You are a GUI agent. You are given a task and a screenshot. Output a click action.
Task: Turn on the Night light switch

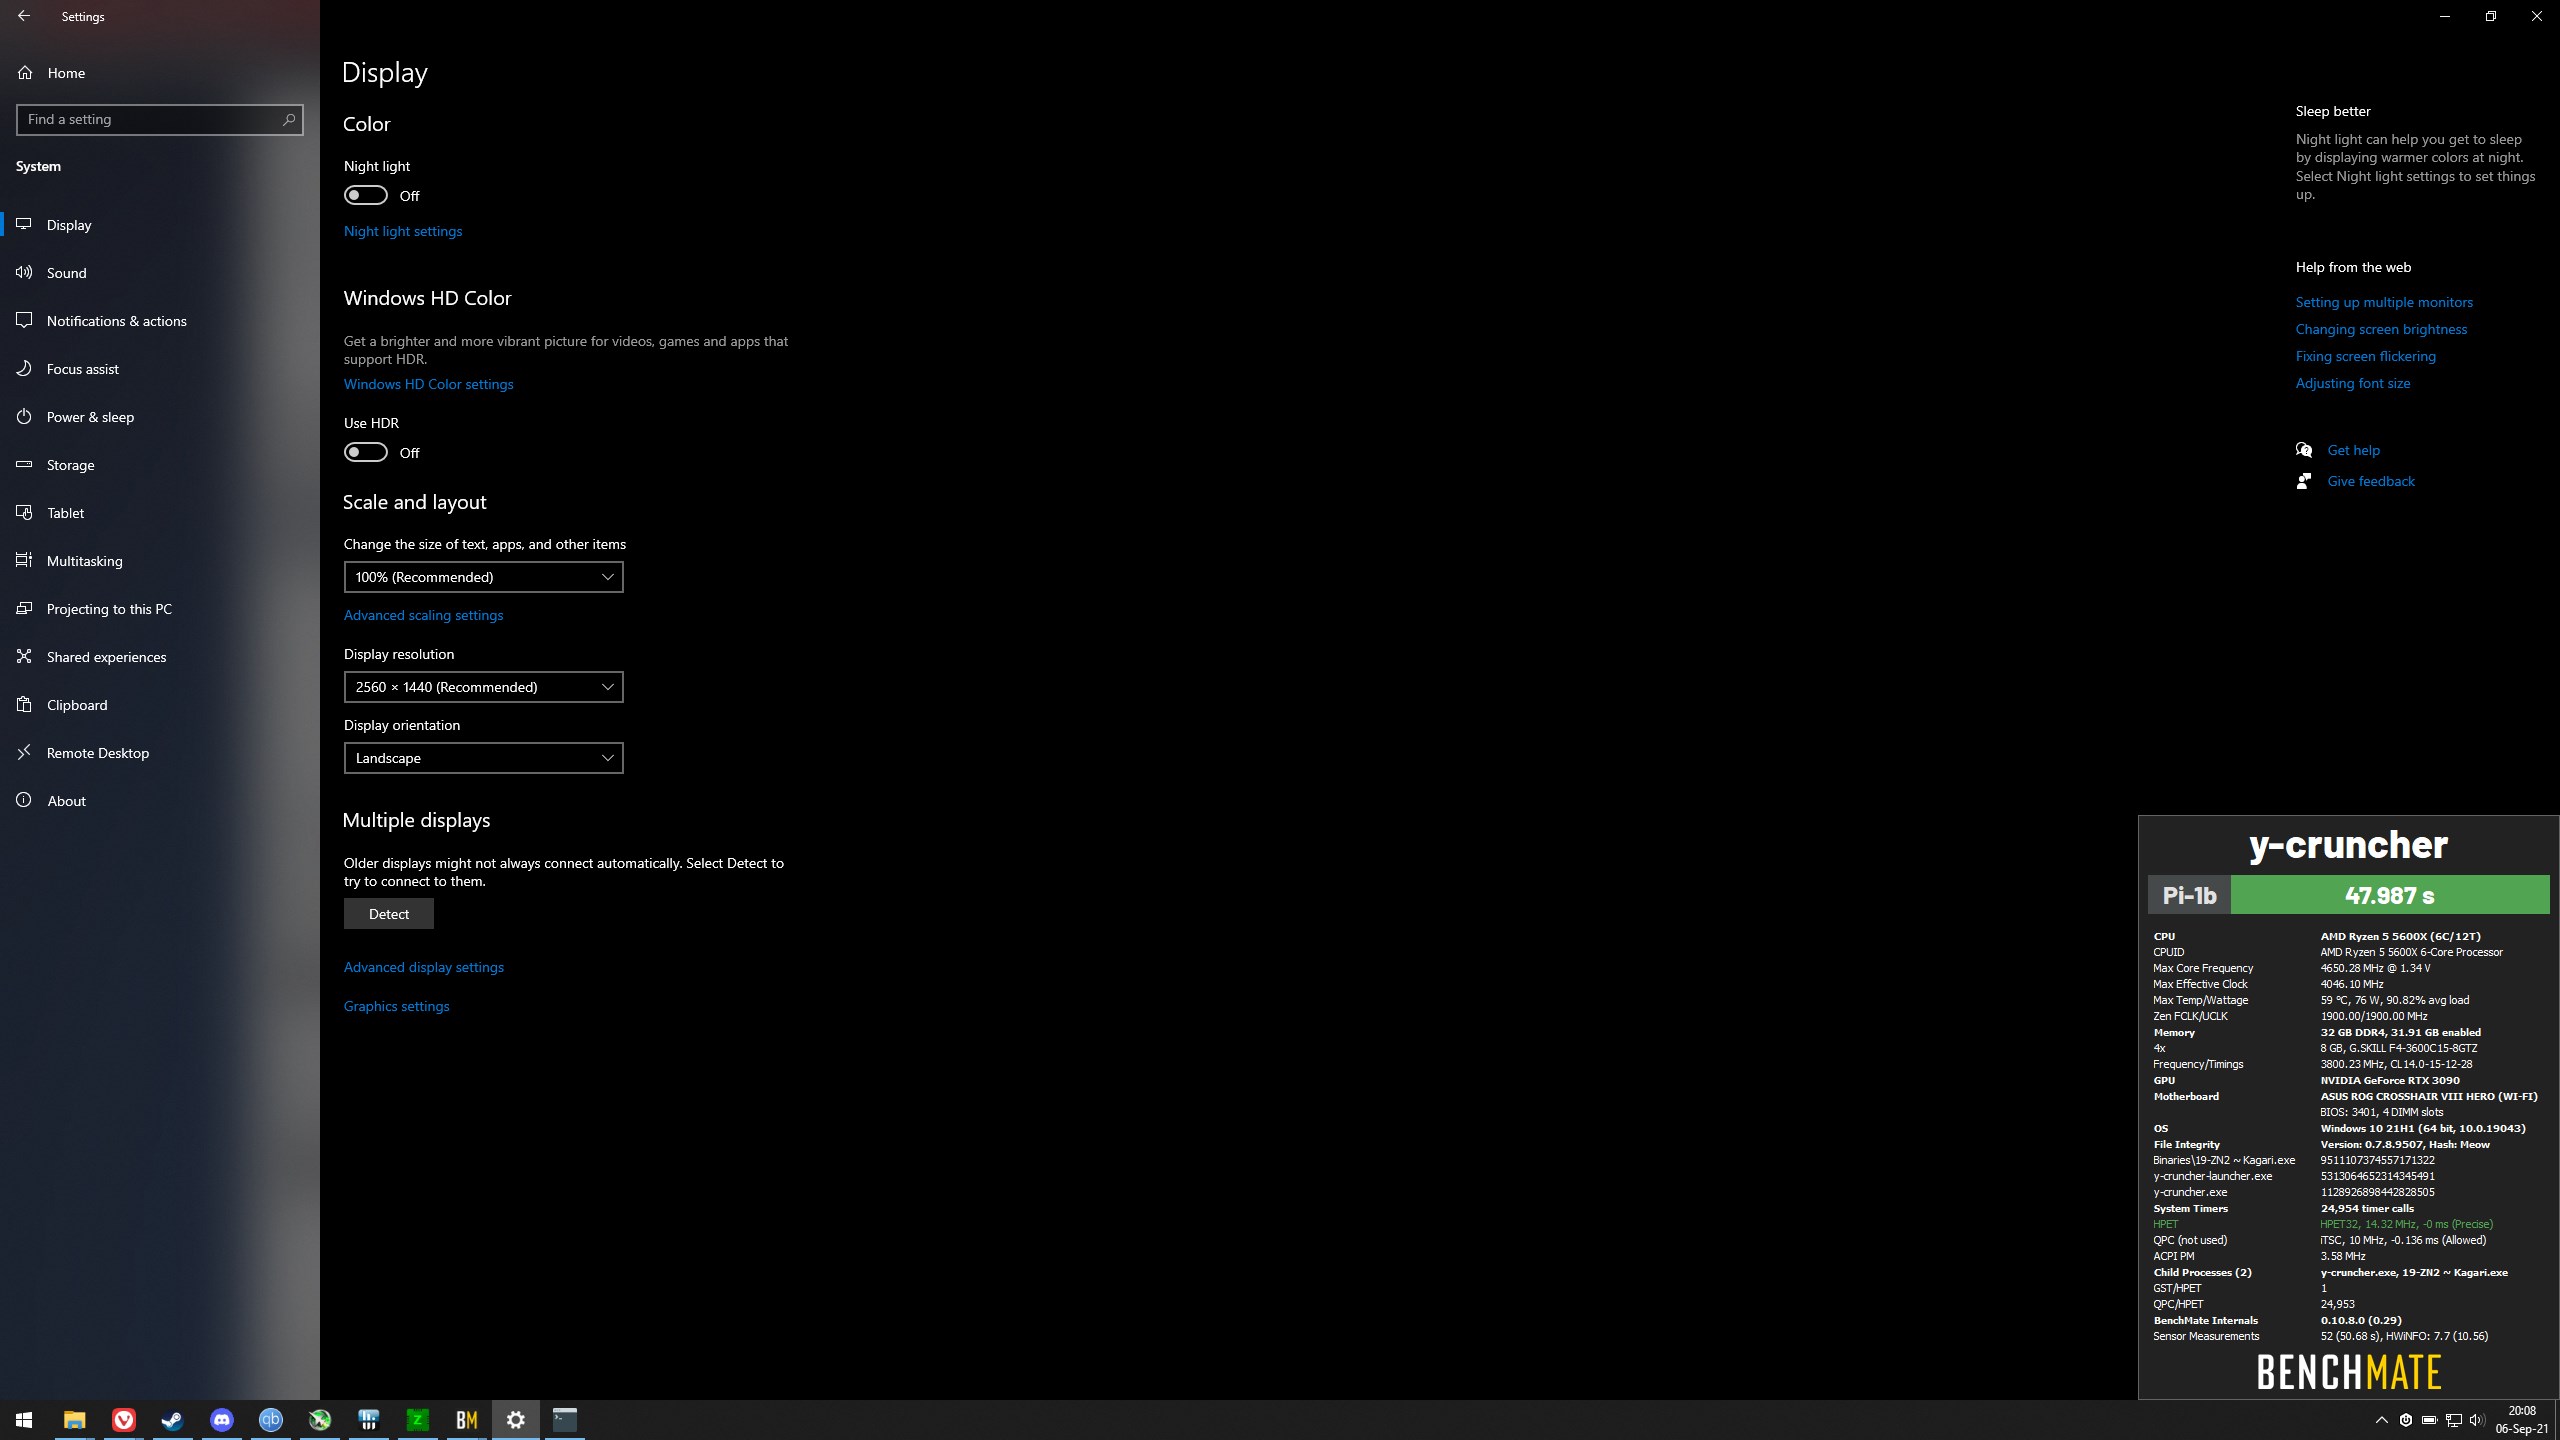tap(366, 195)
